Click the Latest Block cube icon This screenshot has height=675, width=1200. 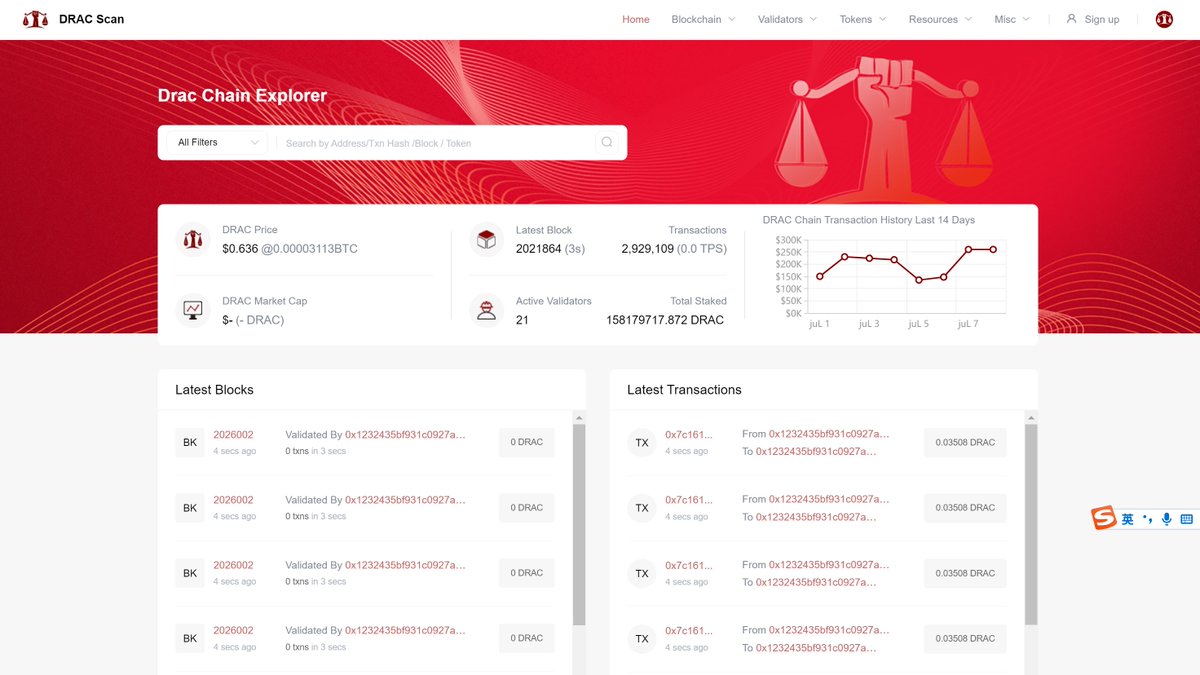point(486,239)
